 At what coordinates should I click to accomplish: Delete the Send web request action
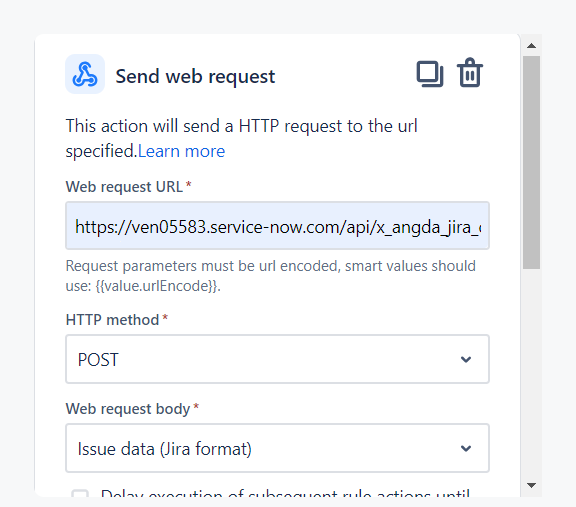tap(470, 73)
